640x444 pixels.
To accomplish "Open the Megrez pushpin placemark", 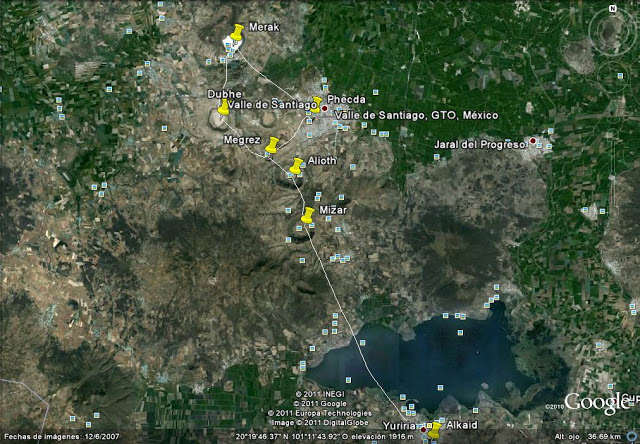I will pyautogui.click(x=272, y=145).
